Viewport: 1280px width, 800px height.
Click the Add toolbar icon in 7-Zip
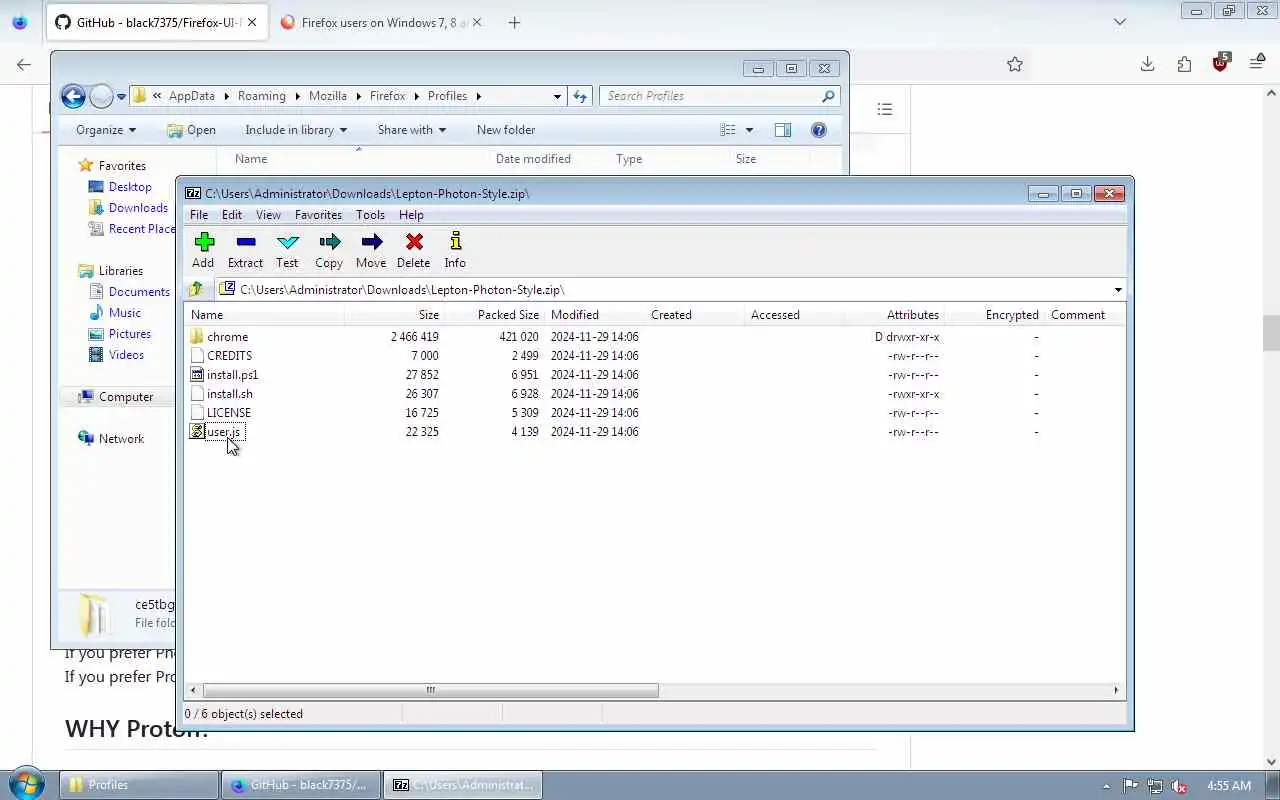coord(204,242)
